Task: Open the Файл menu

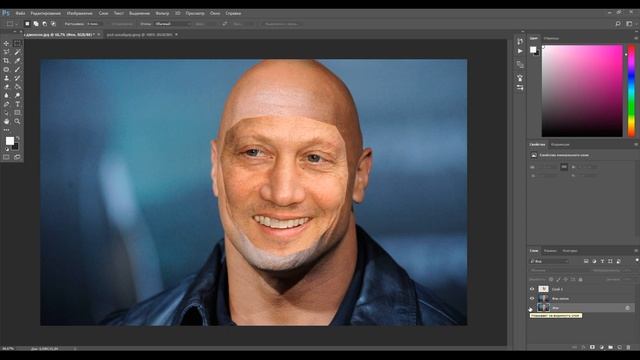Action: pos(20,13)
